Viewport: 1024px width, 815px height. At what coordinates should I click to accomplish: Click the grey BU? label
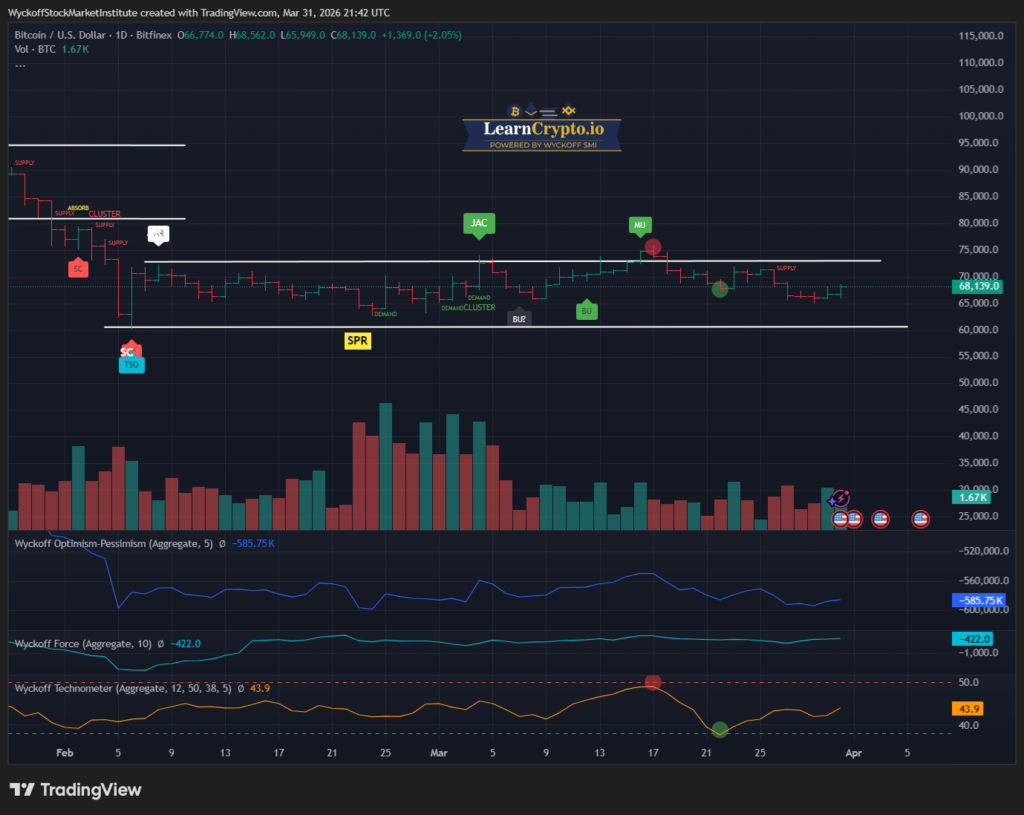click(519, 318)
